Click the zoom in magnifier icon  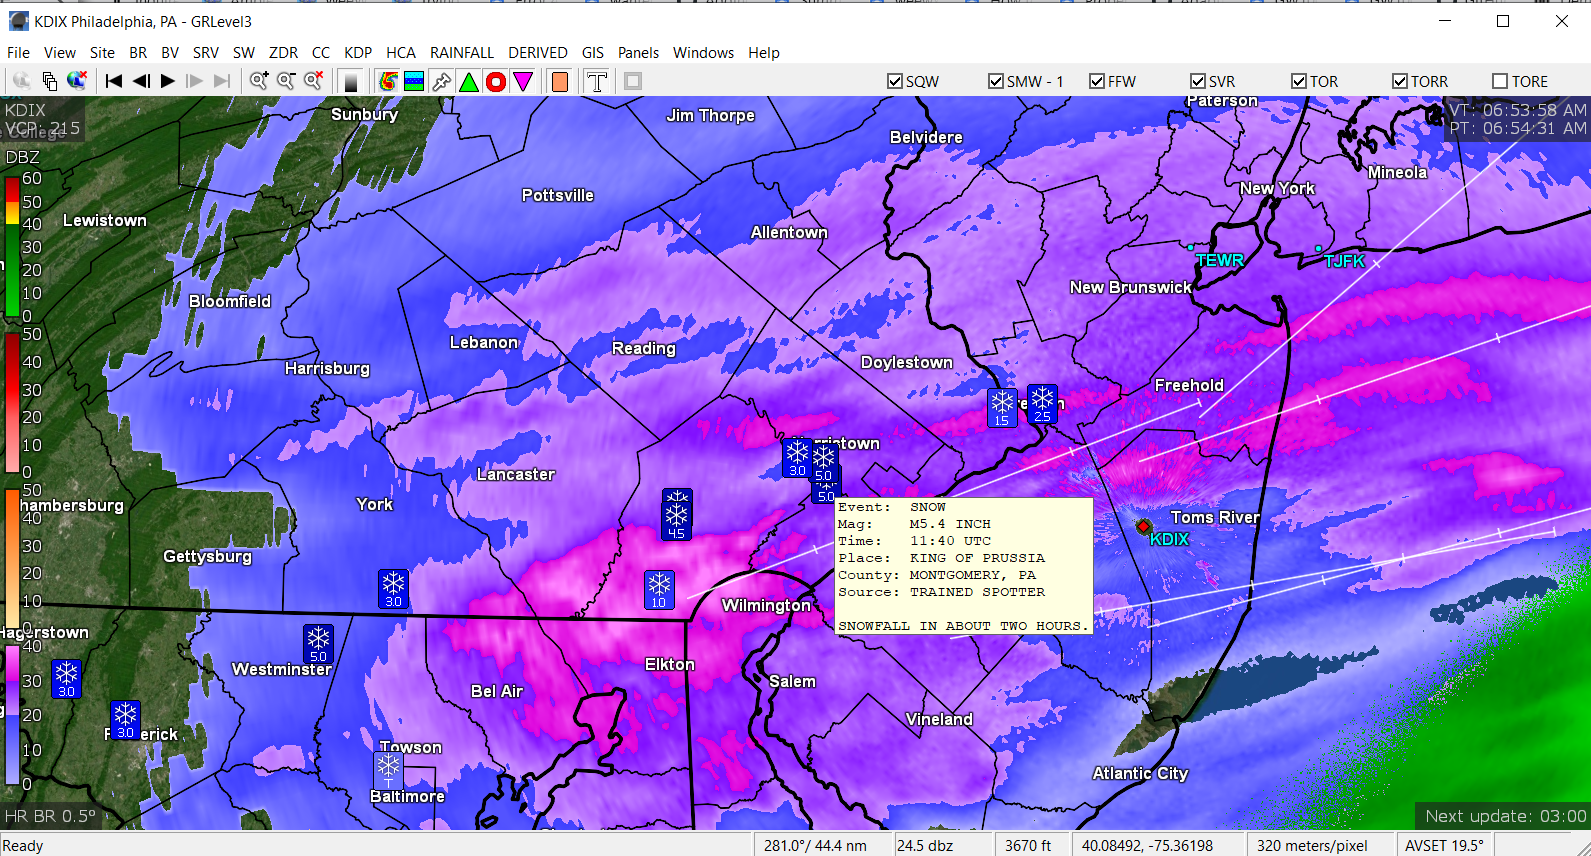[259, 81]
